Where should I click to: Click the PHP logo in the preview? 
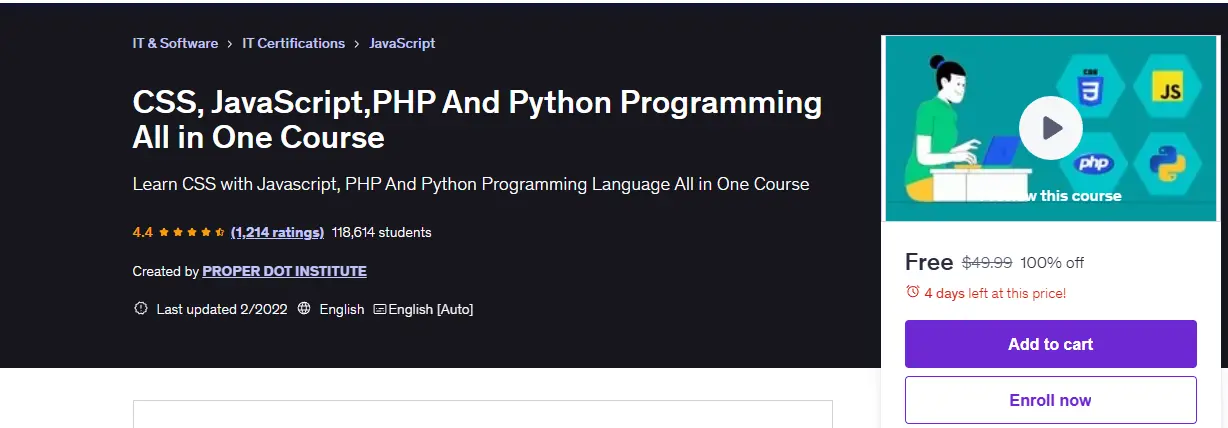[1093, 164]
